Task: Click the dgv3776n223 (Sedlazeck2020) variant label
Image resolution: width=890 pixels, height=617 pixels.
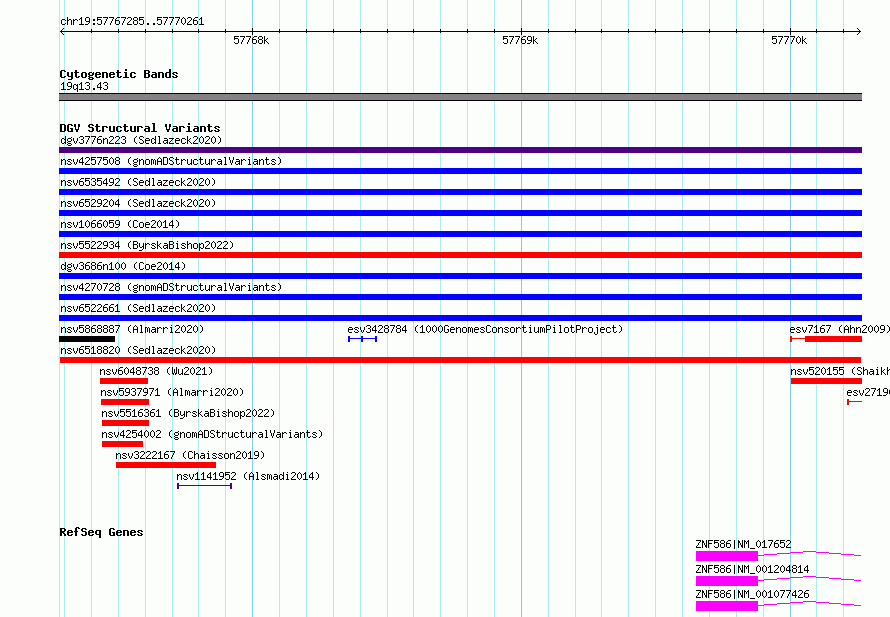Action: pyautogui.click(x=141, y=140)
